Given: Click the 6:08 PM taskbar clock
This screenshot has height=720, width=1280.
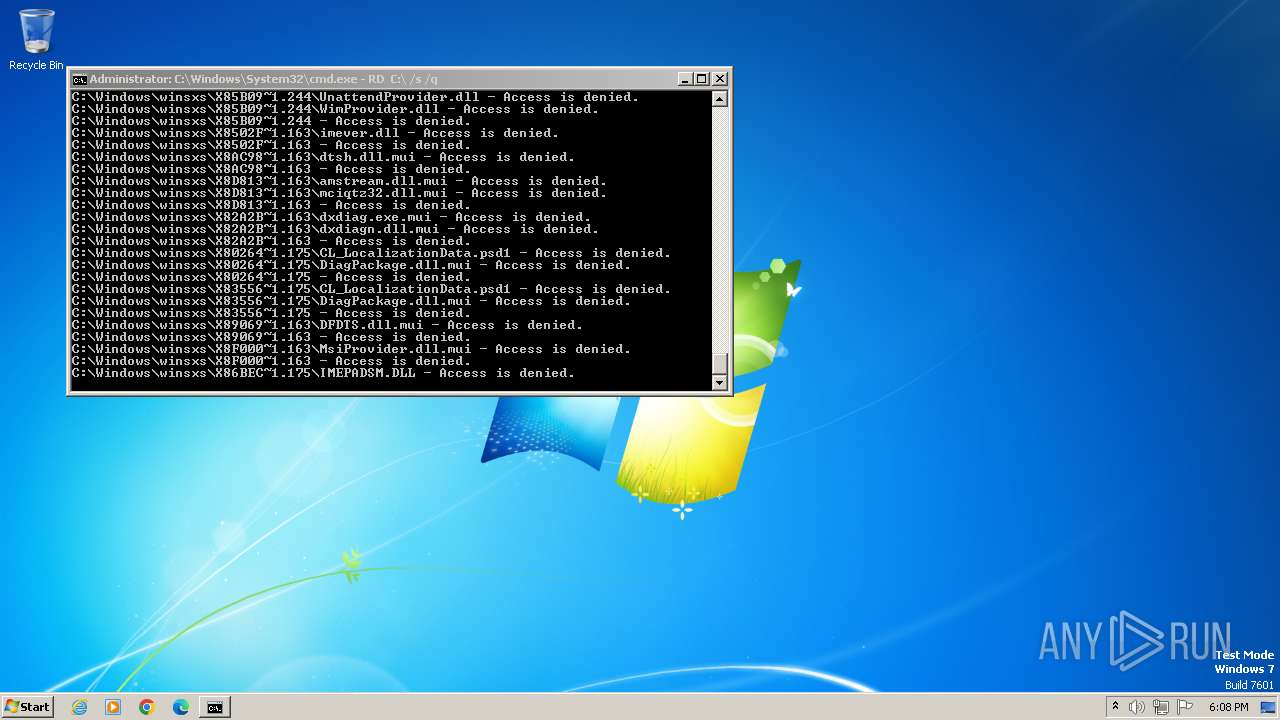Looking at the screenshot, I should [x=1228, y=707].
